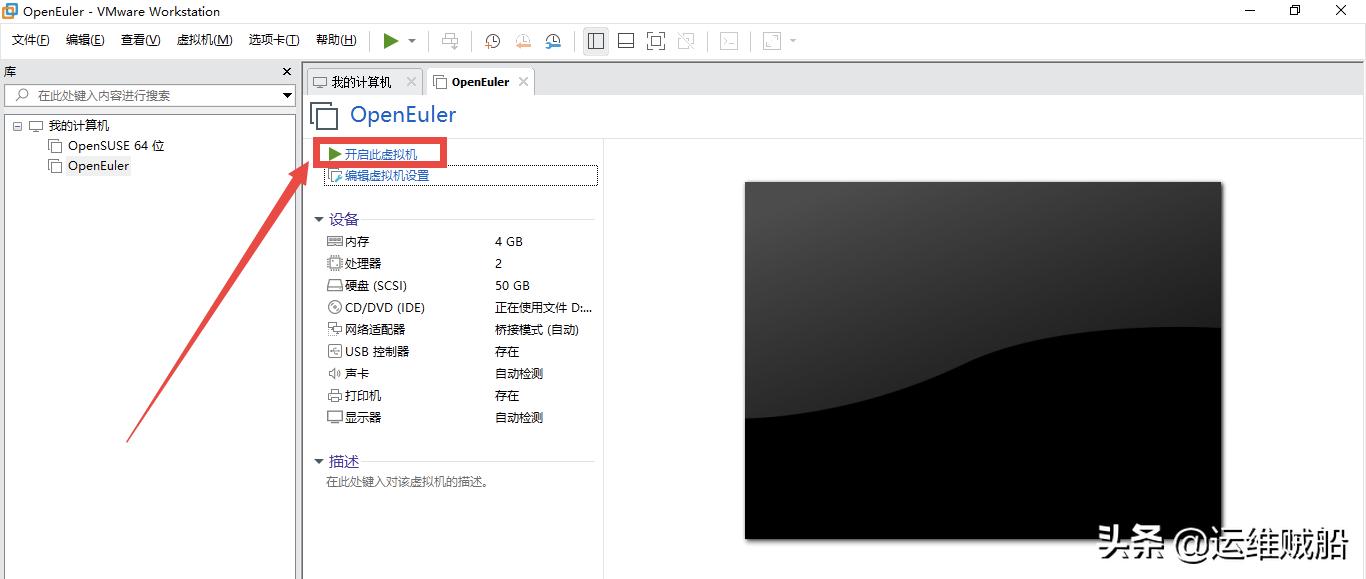Open the 编辑 menu
This screenshot has width=1366, height=579.
coord(85,40)
